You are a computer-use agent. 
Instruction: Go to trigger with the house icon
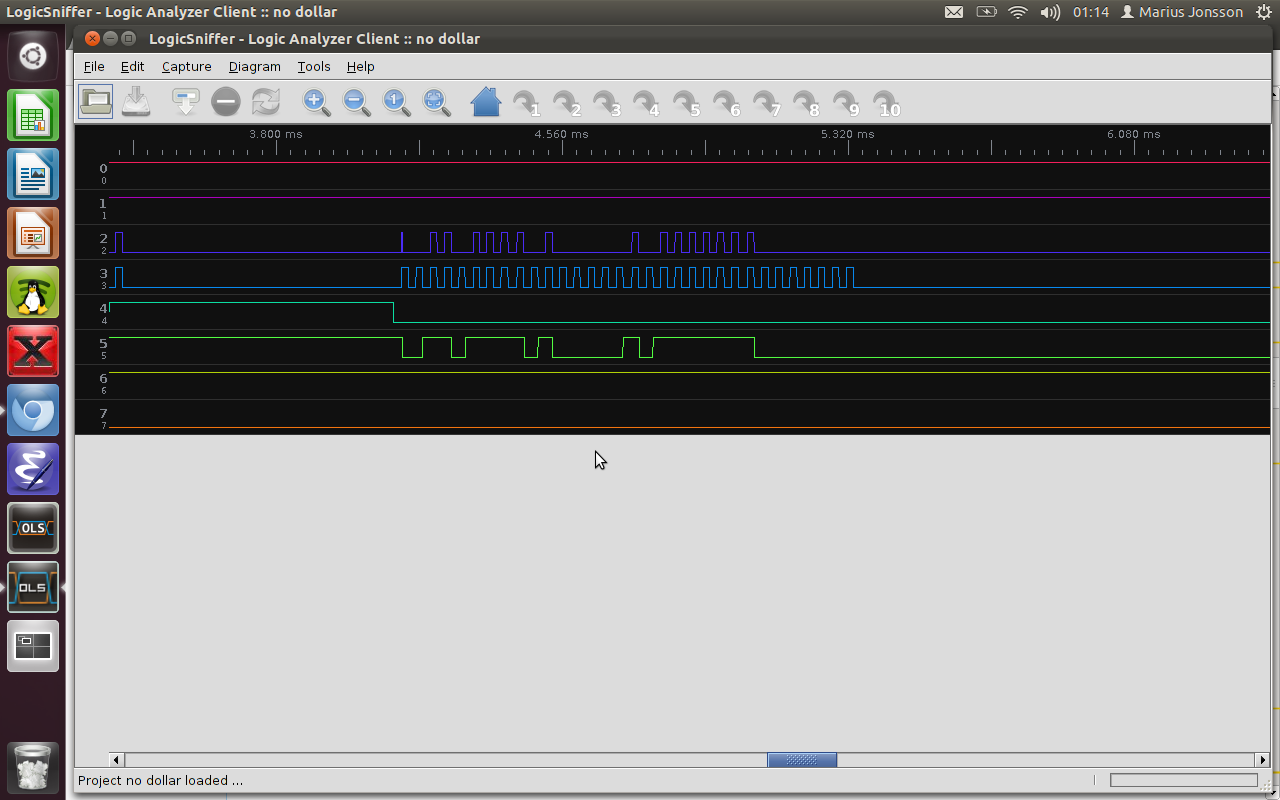pos(486,101)
